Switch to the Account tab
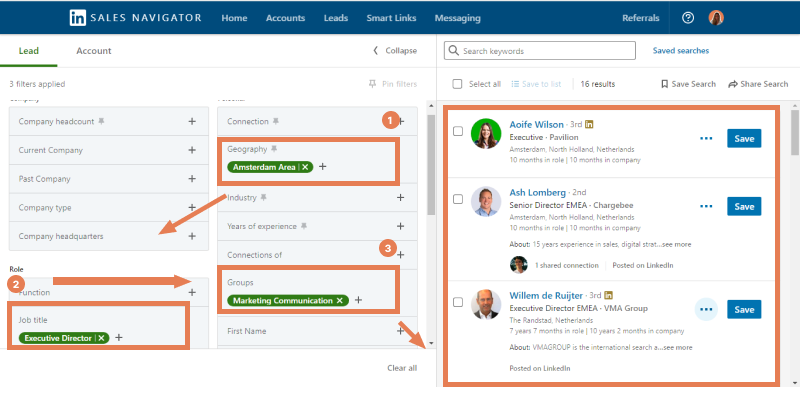Image resolution: width=800 pixels, height=407 pixels. [x=94, y=50]
